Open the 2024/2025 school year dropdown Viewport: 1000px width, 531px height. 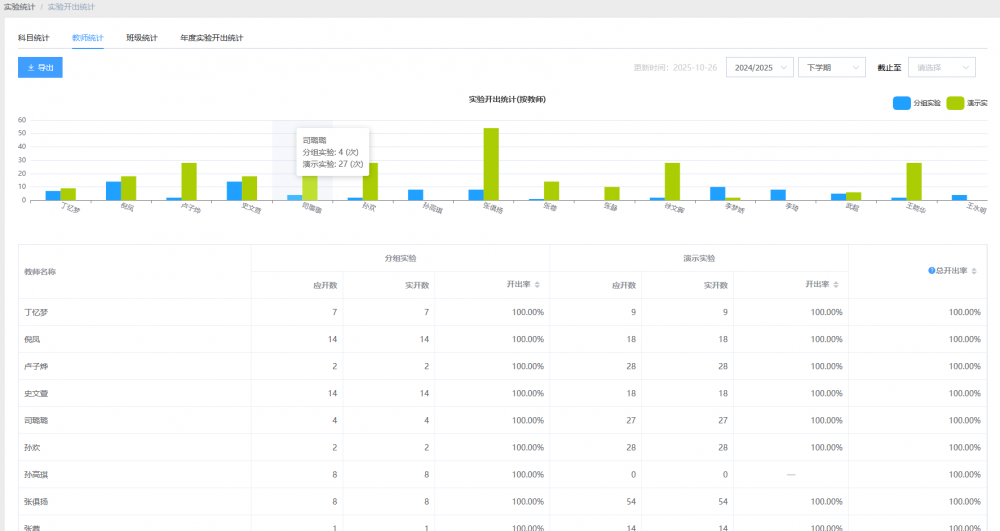point(759,67)
